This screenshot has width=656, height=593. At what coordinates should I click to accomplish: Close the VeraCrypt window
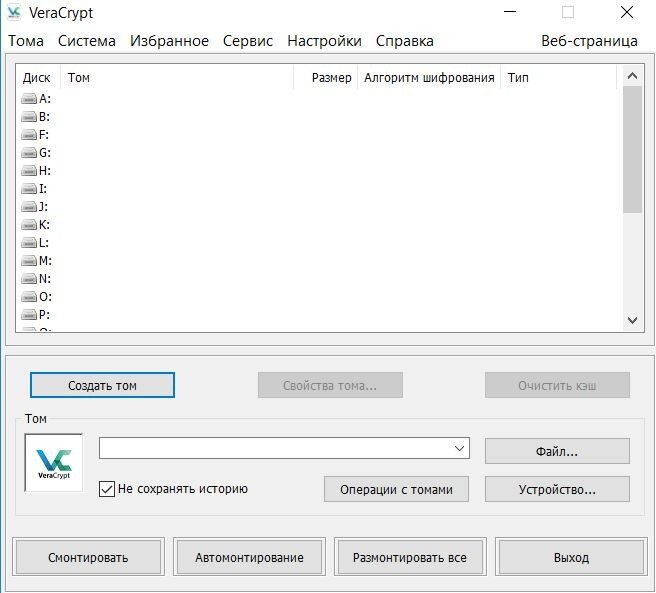tap(627, 12)
